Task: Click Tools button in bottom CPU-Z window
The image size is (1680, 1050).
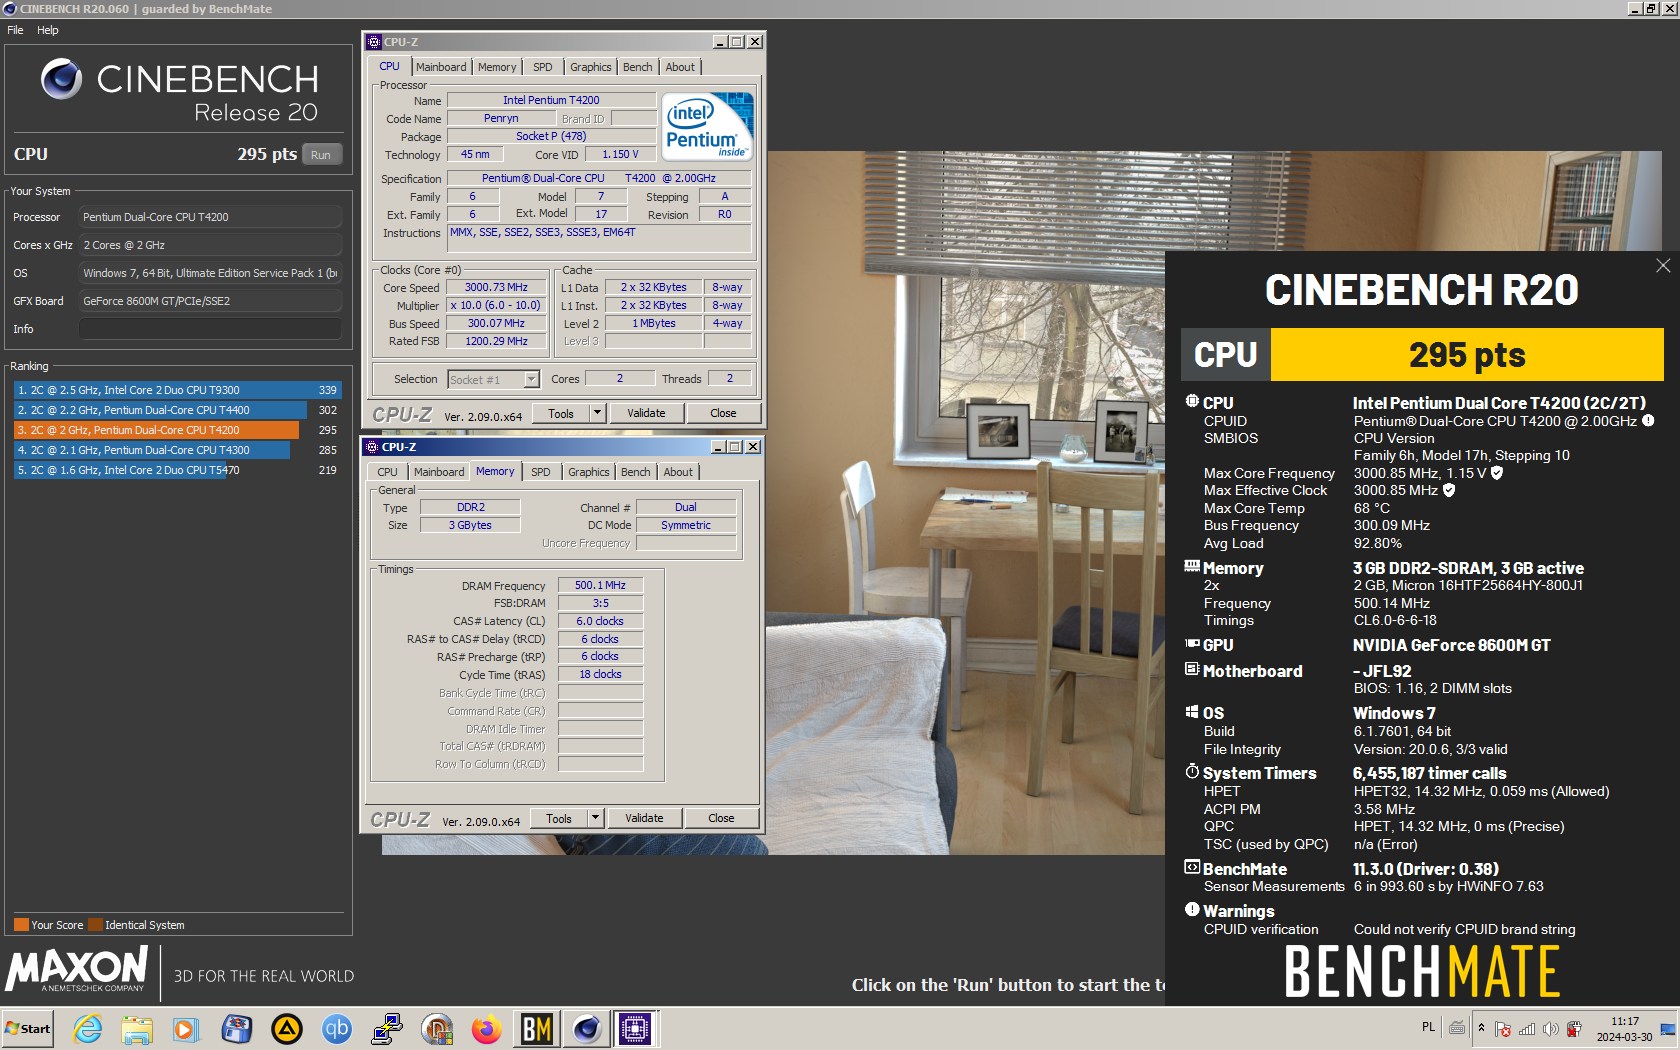Action: [x=559, y=818]
